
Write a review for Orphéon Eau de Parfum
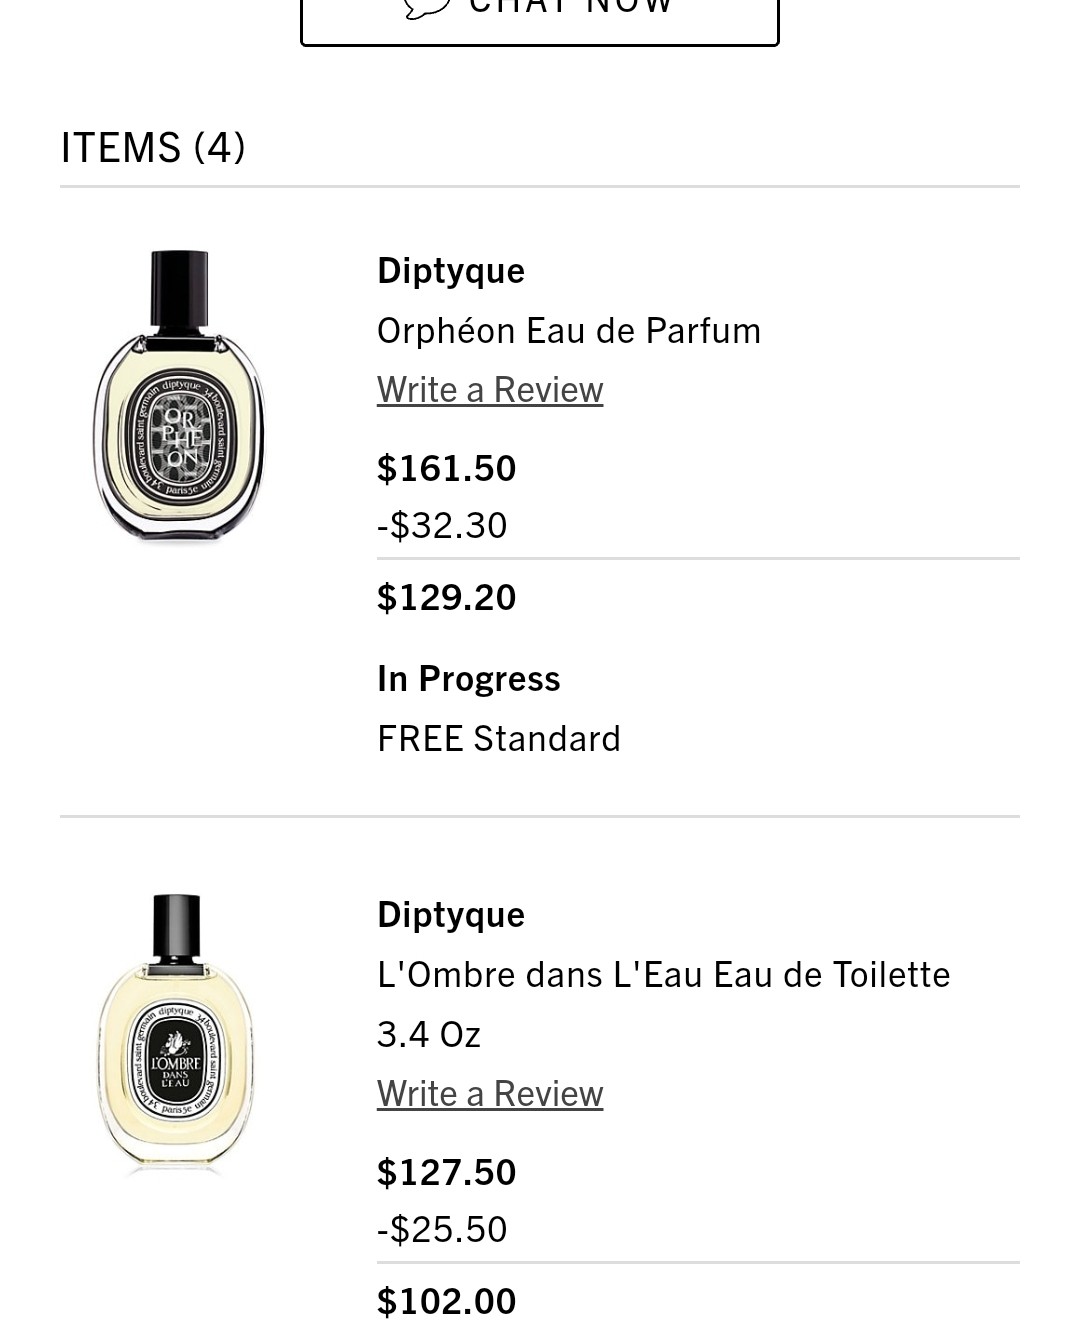click(490, 389)
